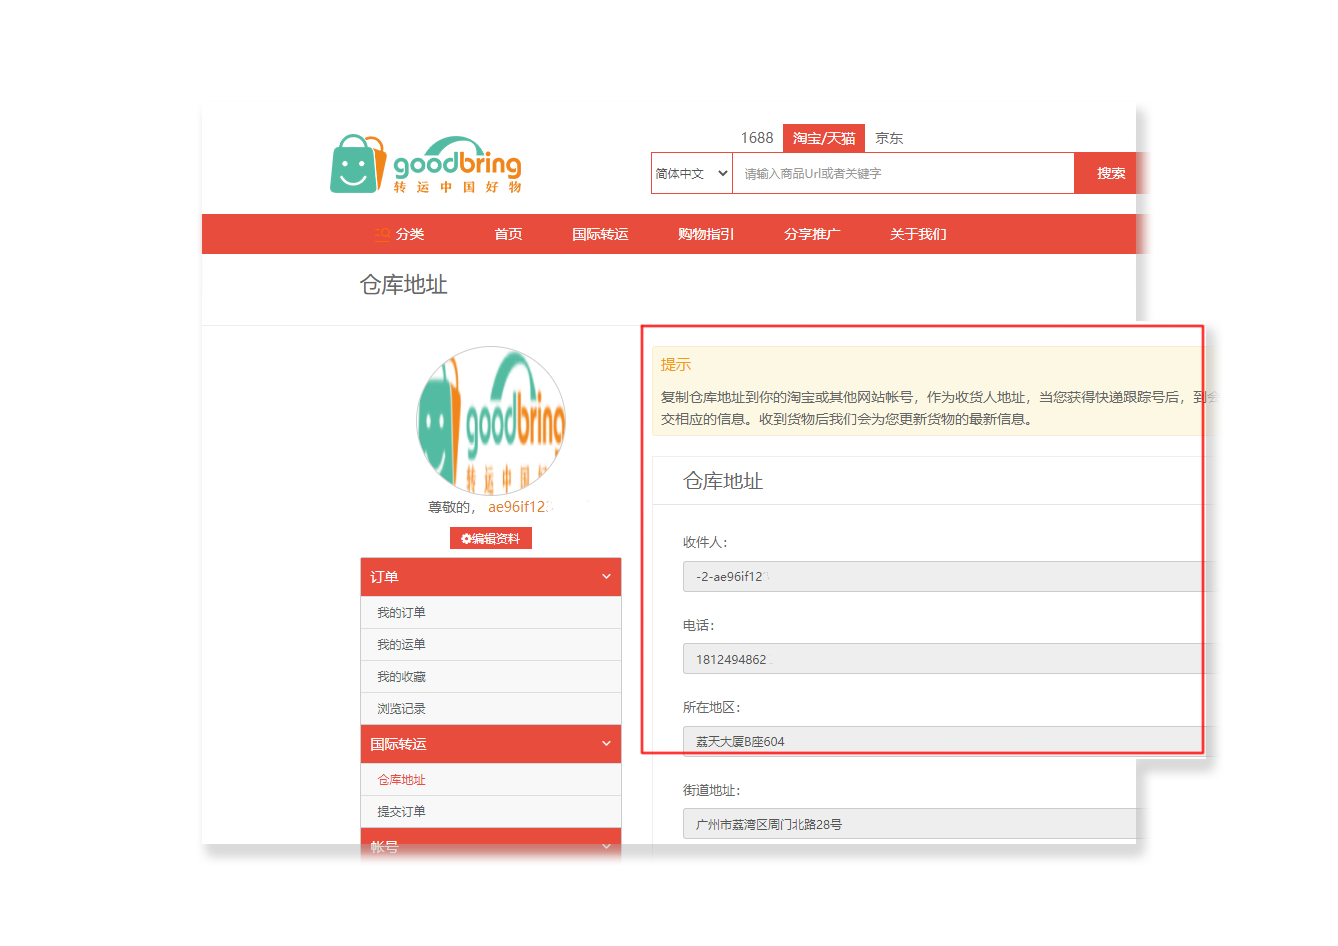Open 国际转运 in the top navigation bar

600,234
